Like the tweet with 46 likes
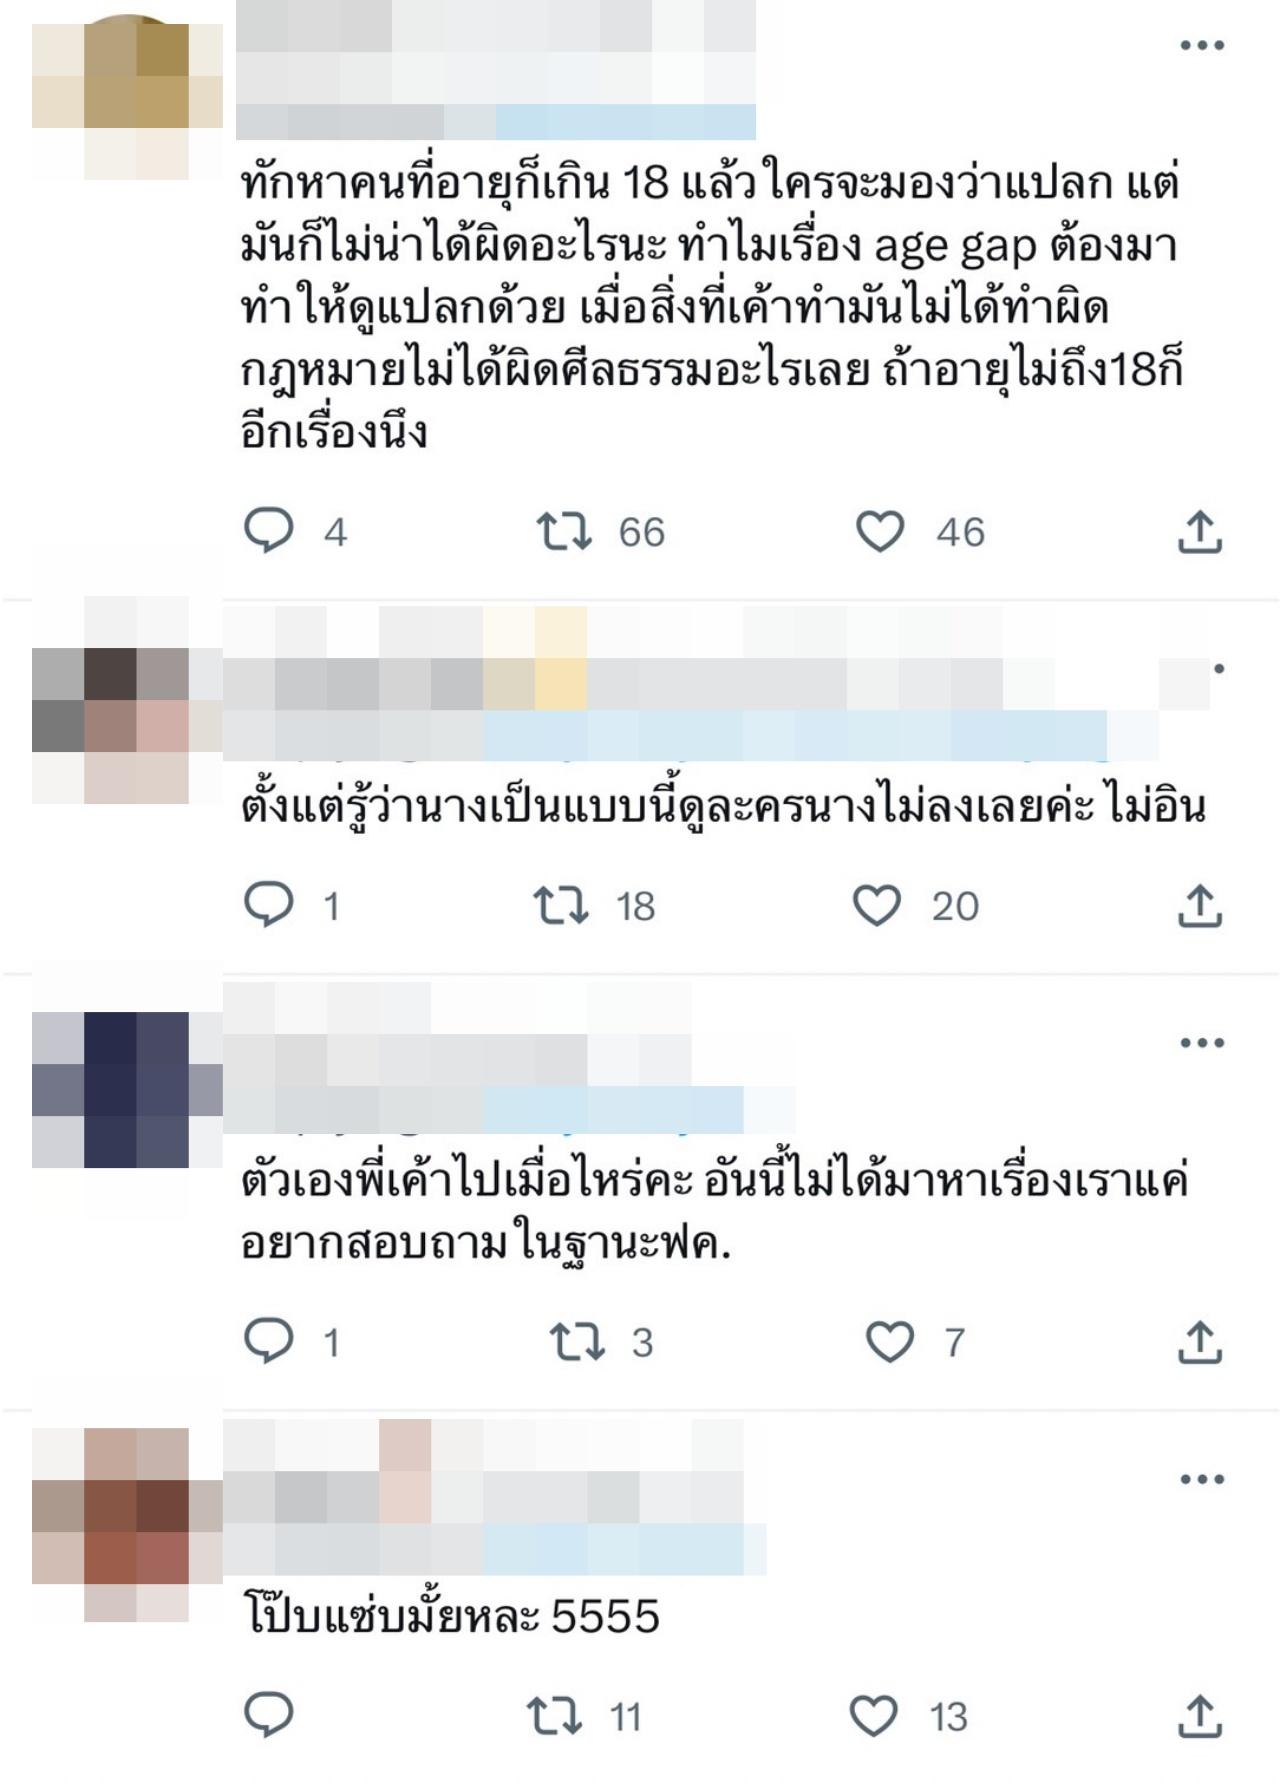The width and height of the screenshot is (1280, 1783). [880, 531]
